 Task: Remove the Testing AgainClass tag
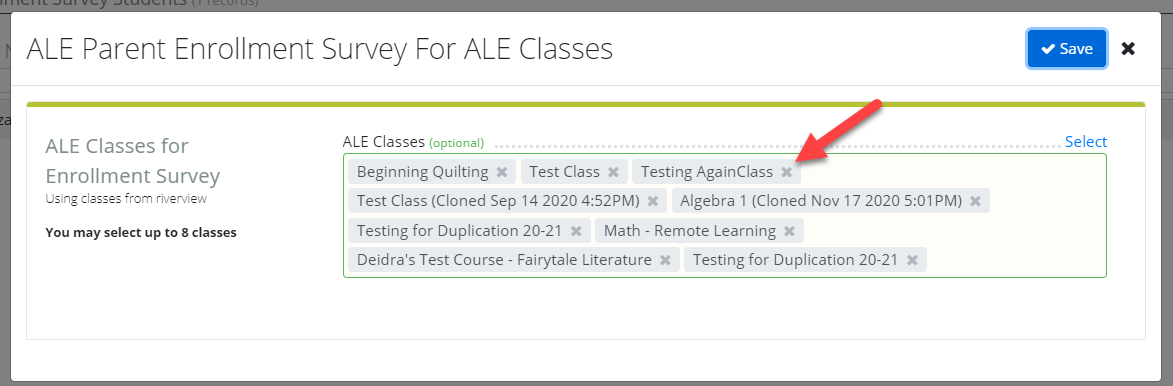click(787, 172)
